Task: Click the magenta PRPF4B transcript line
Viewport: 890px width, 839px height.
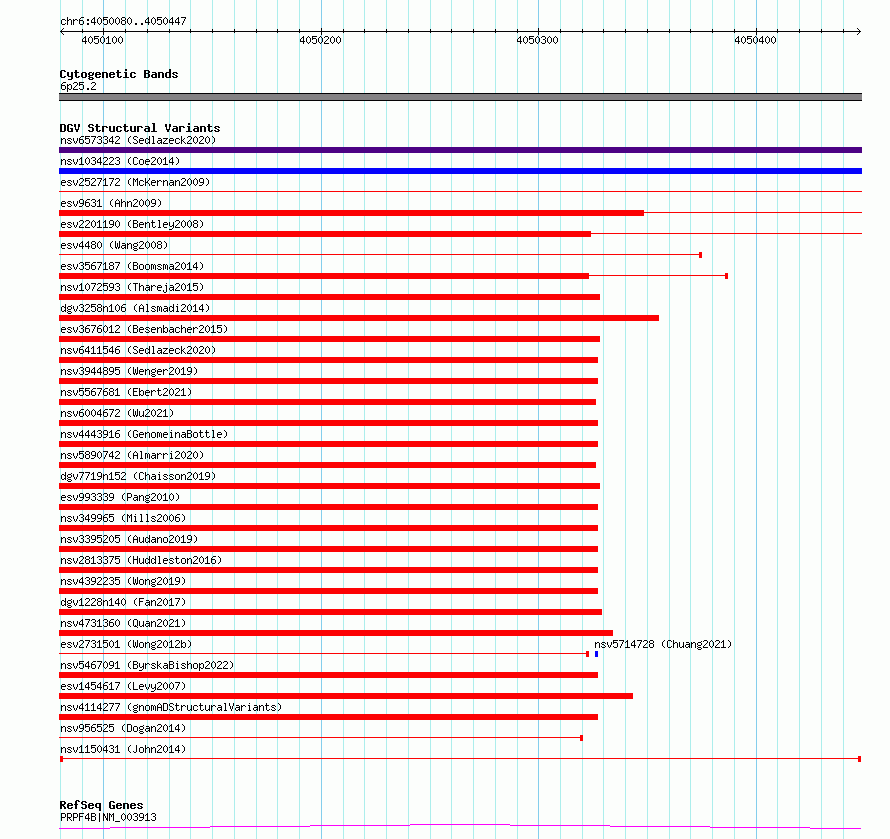Action: pyautogui.click(x=460, y=826)
